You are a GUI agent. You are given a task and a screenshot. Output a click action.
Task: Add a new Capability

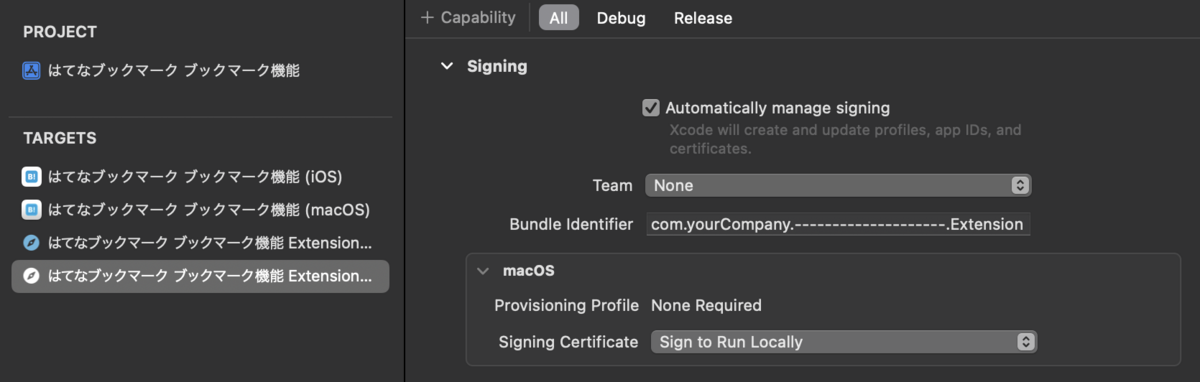[x=468, y=18]
